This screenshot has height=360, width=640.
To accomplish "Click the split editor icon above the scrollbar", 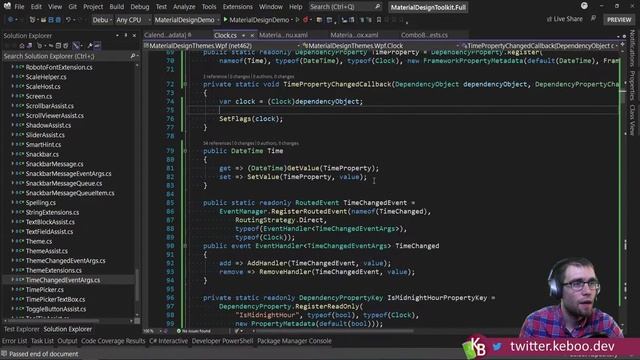I will [x=622, y=45].
